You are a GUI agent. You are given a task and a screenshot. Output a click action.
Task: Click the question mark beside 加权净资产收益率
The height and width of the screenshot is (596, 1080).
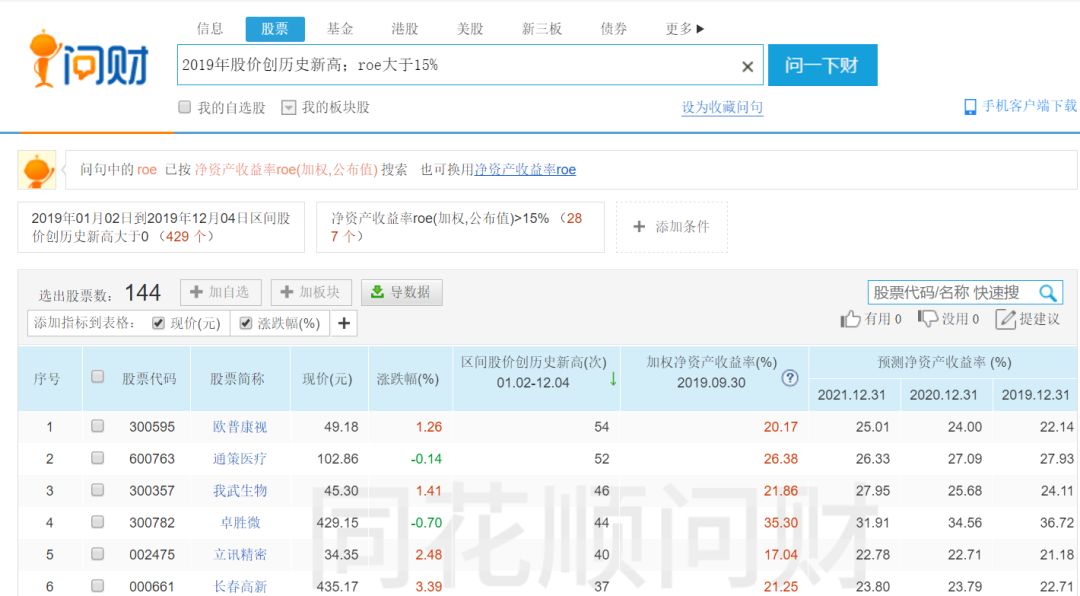[790, 379]
